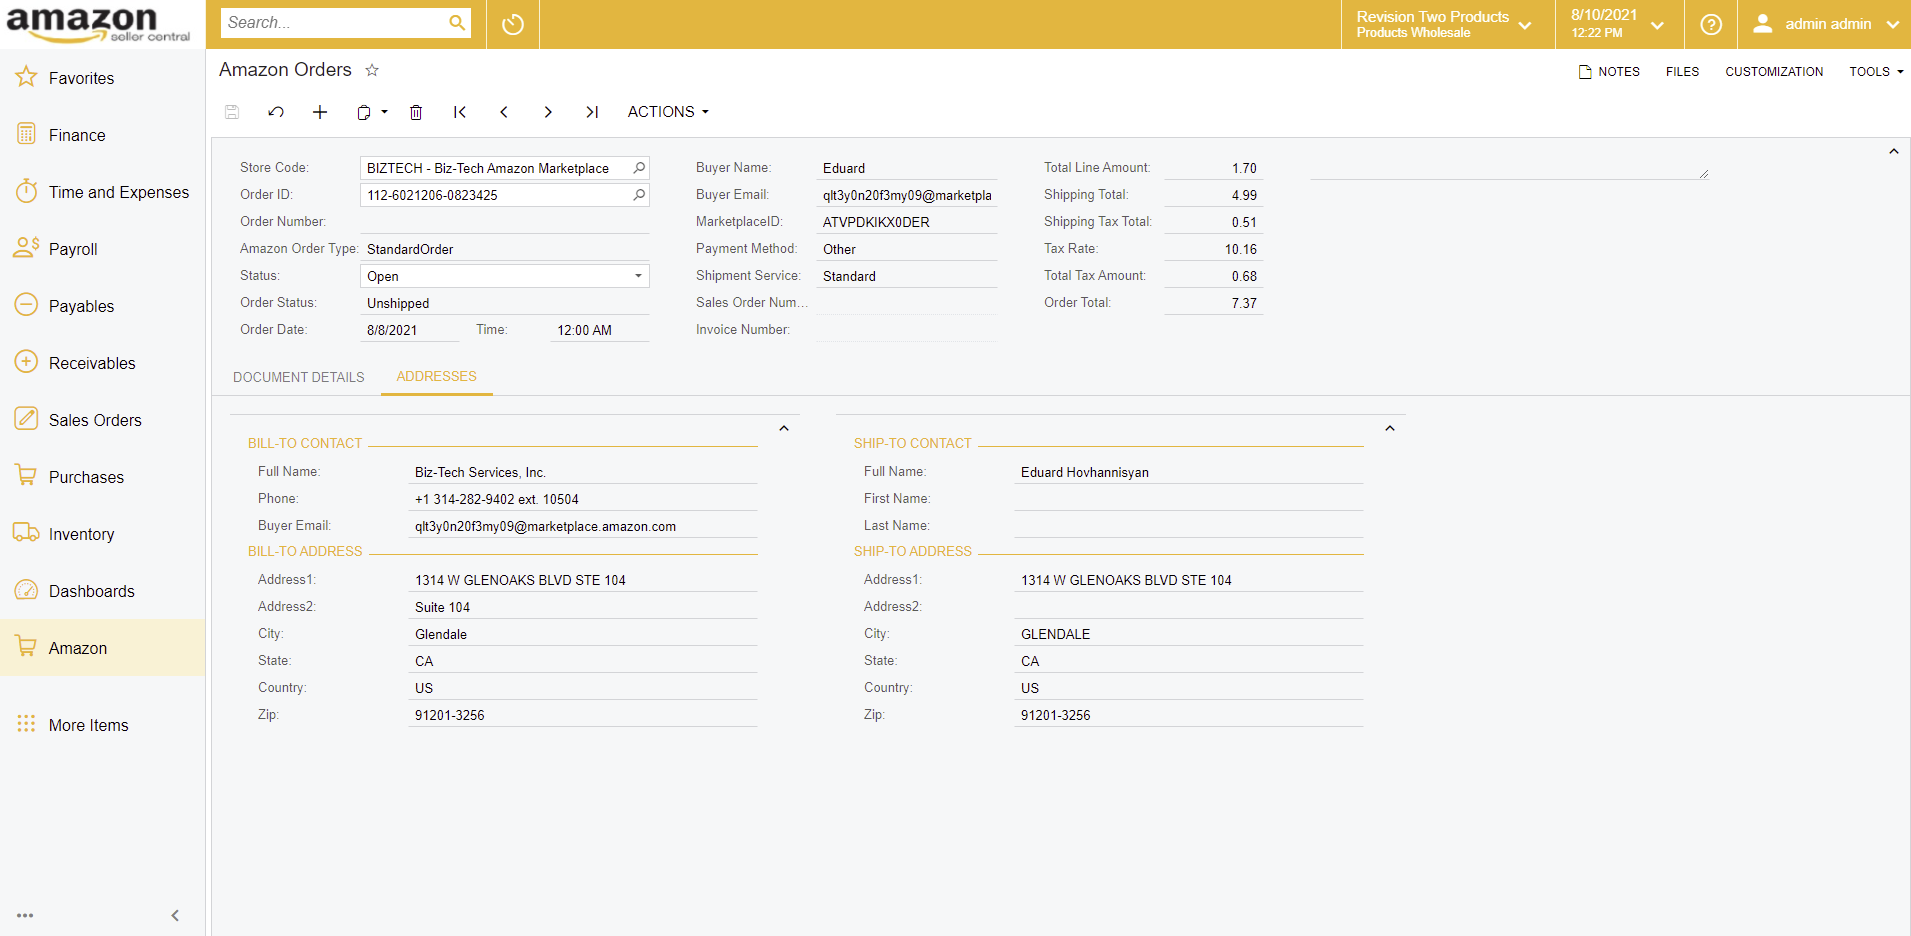Image resolution: width=1911 pixels, height=936 pixels.
Task: Open the ACTIONS dropdown menu
Action: click(x=668, y=112)
